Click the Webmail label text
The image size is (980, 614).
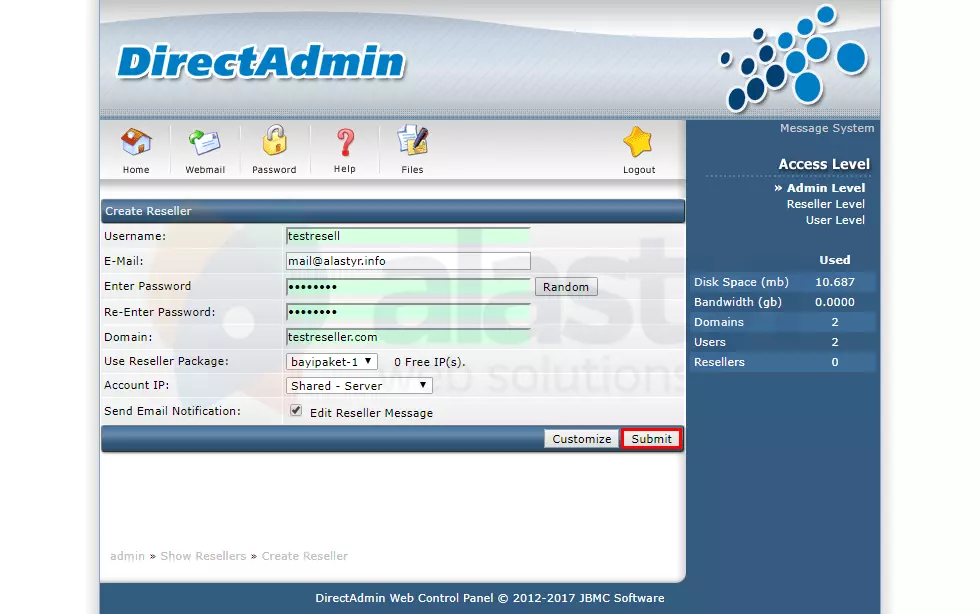tap(205, 170)
